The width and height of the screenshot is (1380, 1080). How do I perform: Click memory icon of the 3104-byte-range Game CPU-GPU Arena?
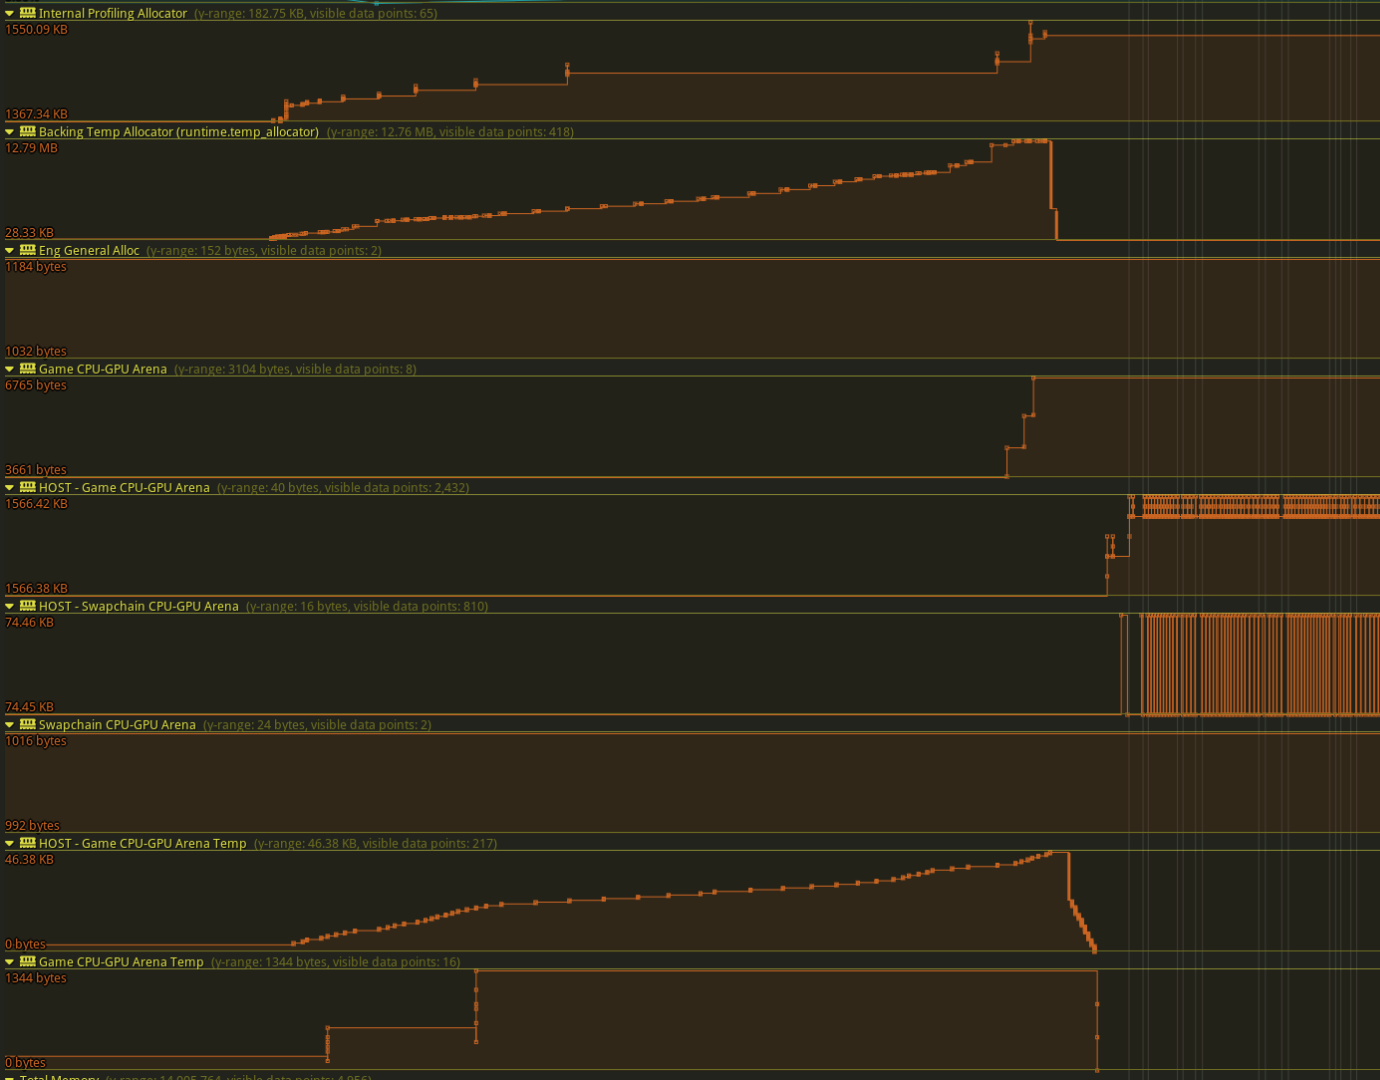coord(27,368)
